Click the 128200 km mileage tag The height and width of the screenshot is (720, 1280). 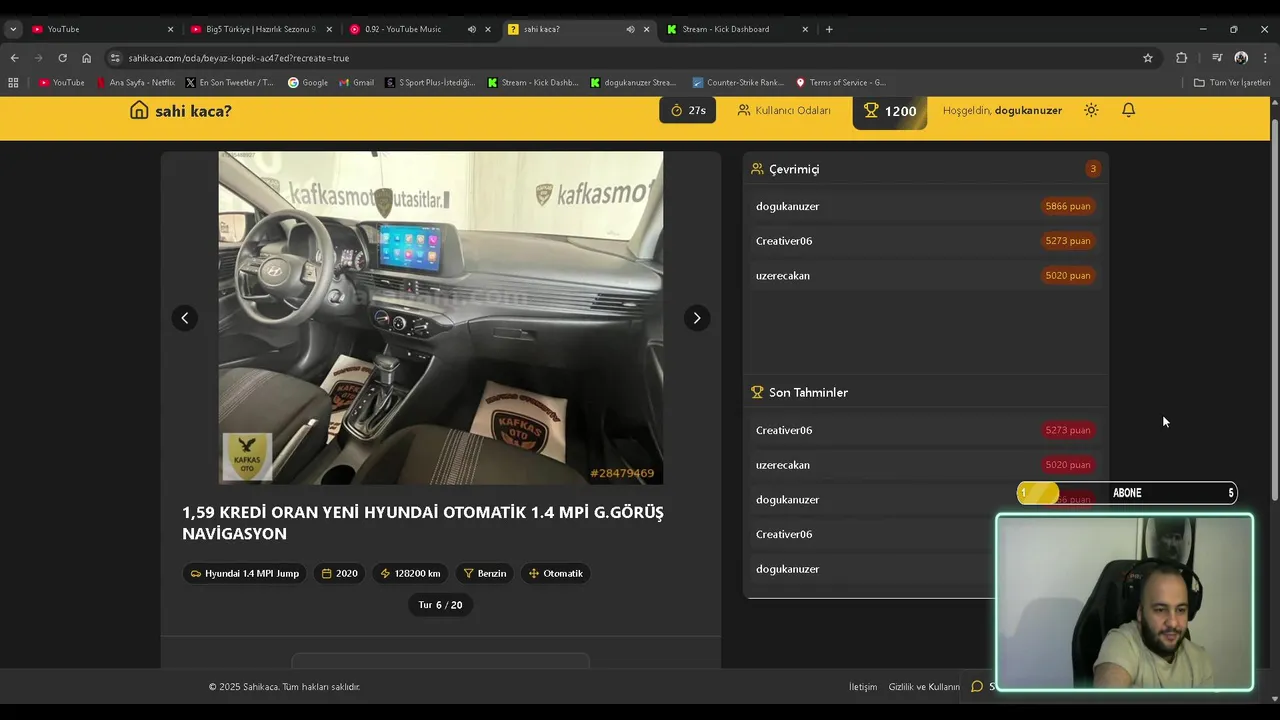pos(410,573)
